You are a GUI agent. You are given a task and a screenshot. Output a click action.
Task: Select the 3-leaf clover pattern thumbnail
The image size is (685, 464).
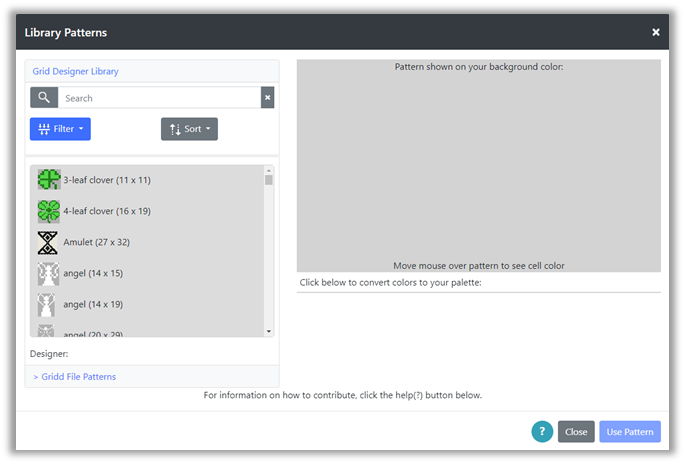[x=49, y=180]
